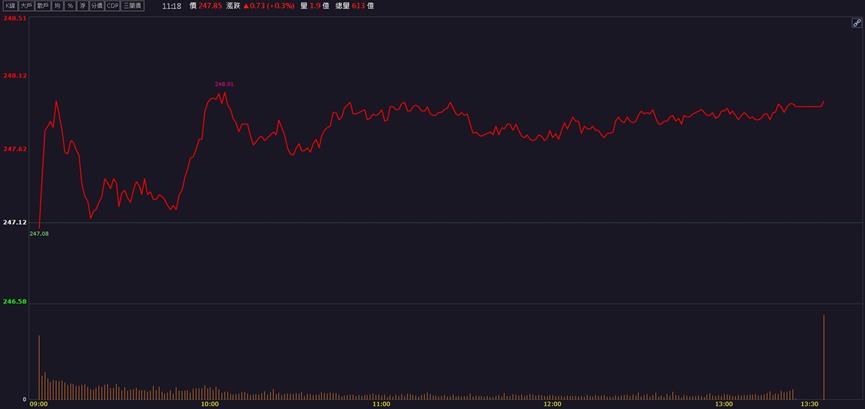The height and width of the screenshot is (409, 865).
Task: Click the 247.62 axis label
Action: [15, 149]
